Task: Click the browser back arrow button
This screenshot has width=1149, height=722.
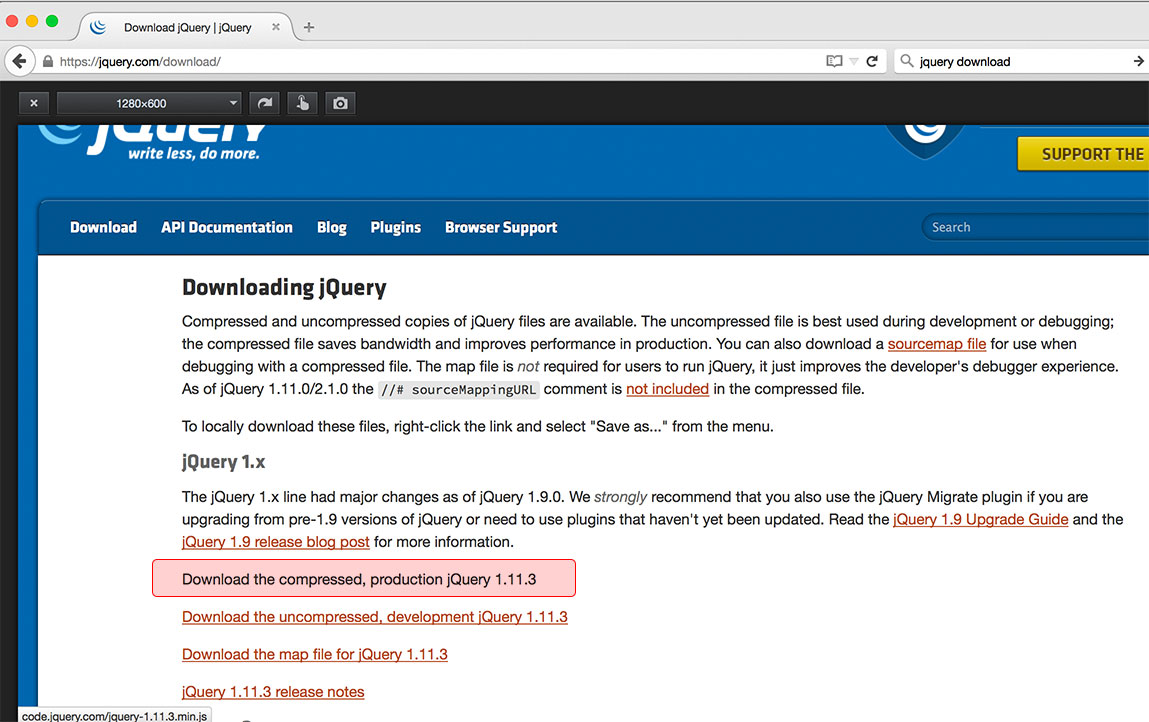Action: pyautogui.click(x=19, y=61)
